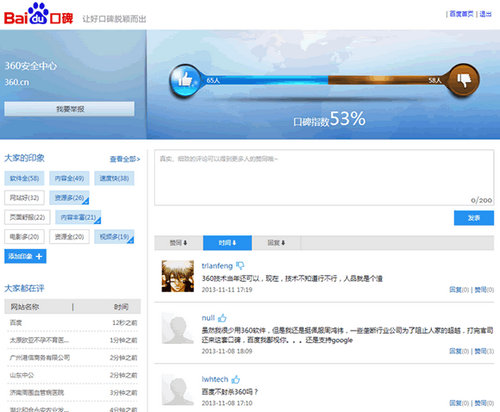Click the brown 58人 disapproval bar
The width and height of the screenshot is (500, 412).
[x=388, y=80]
